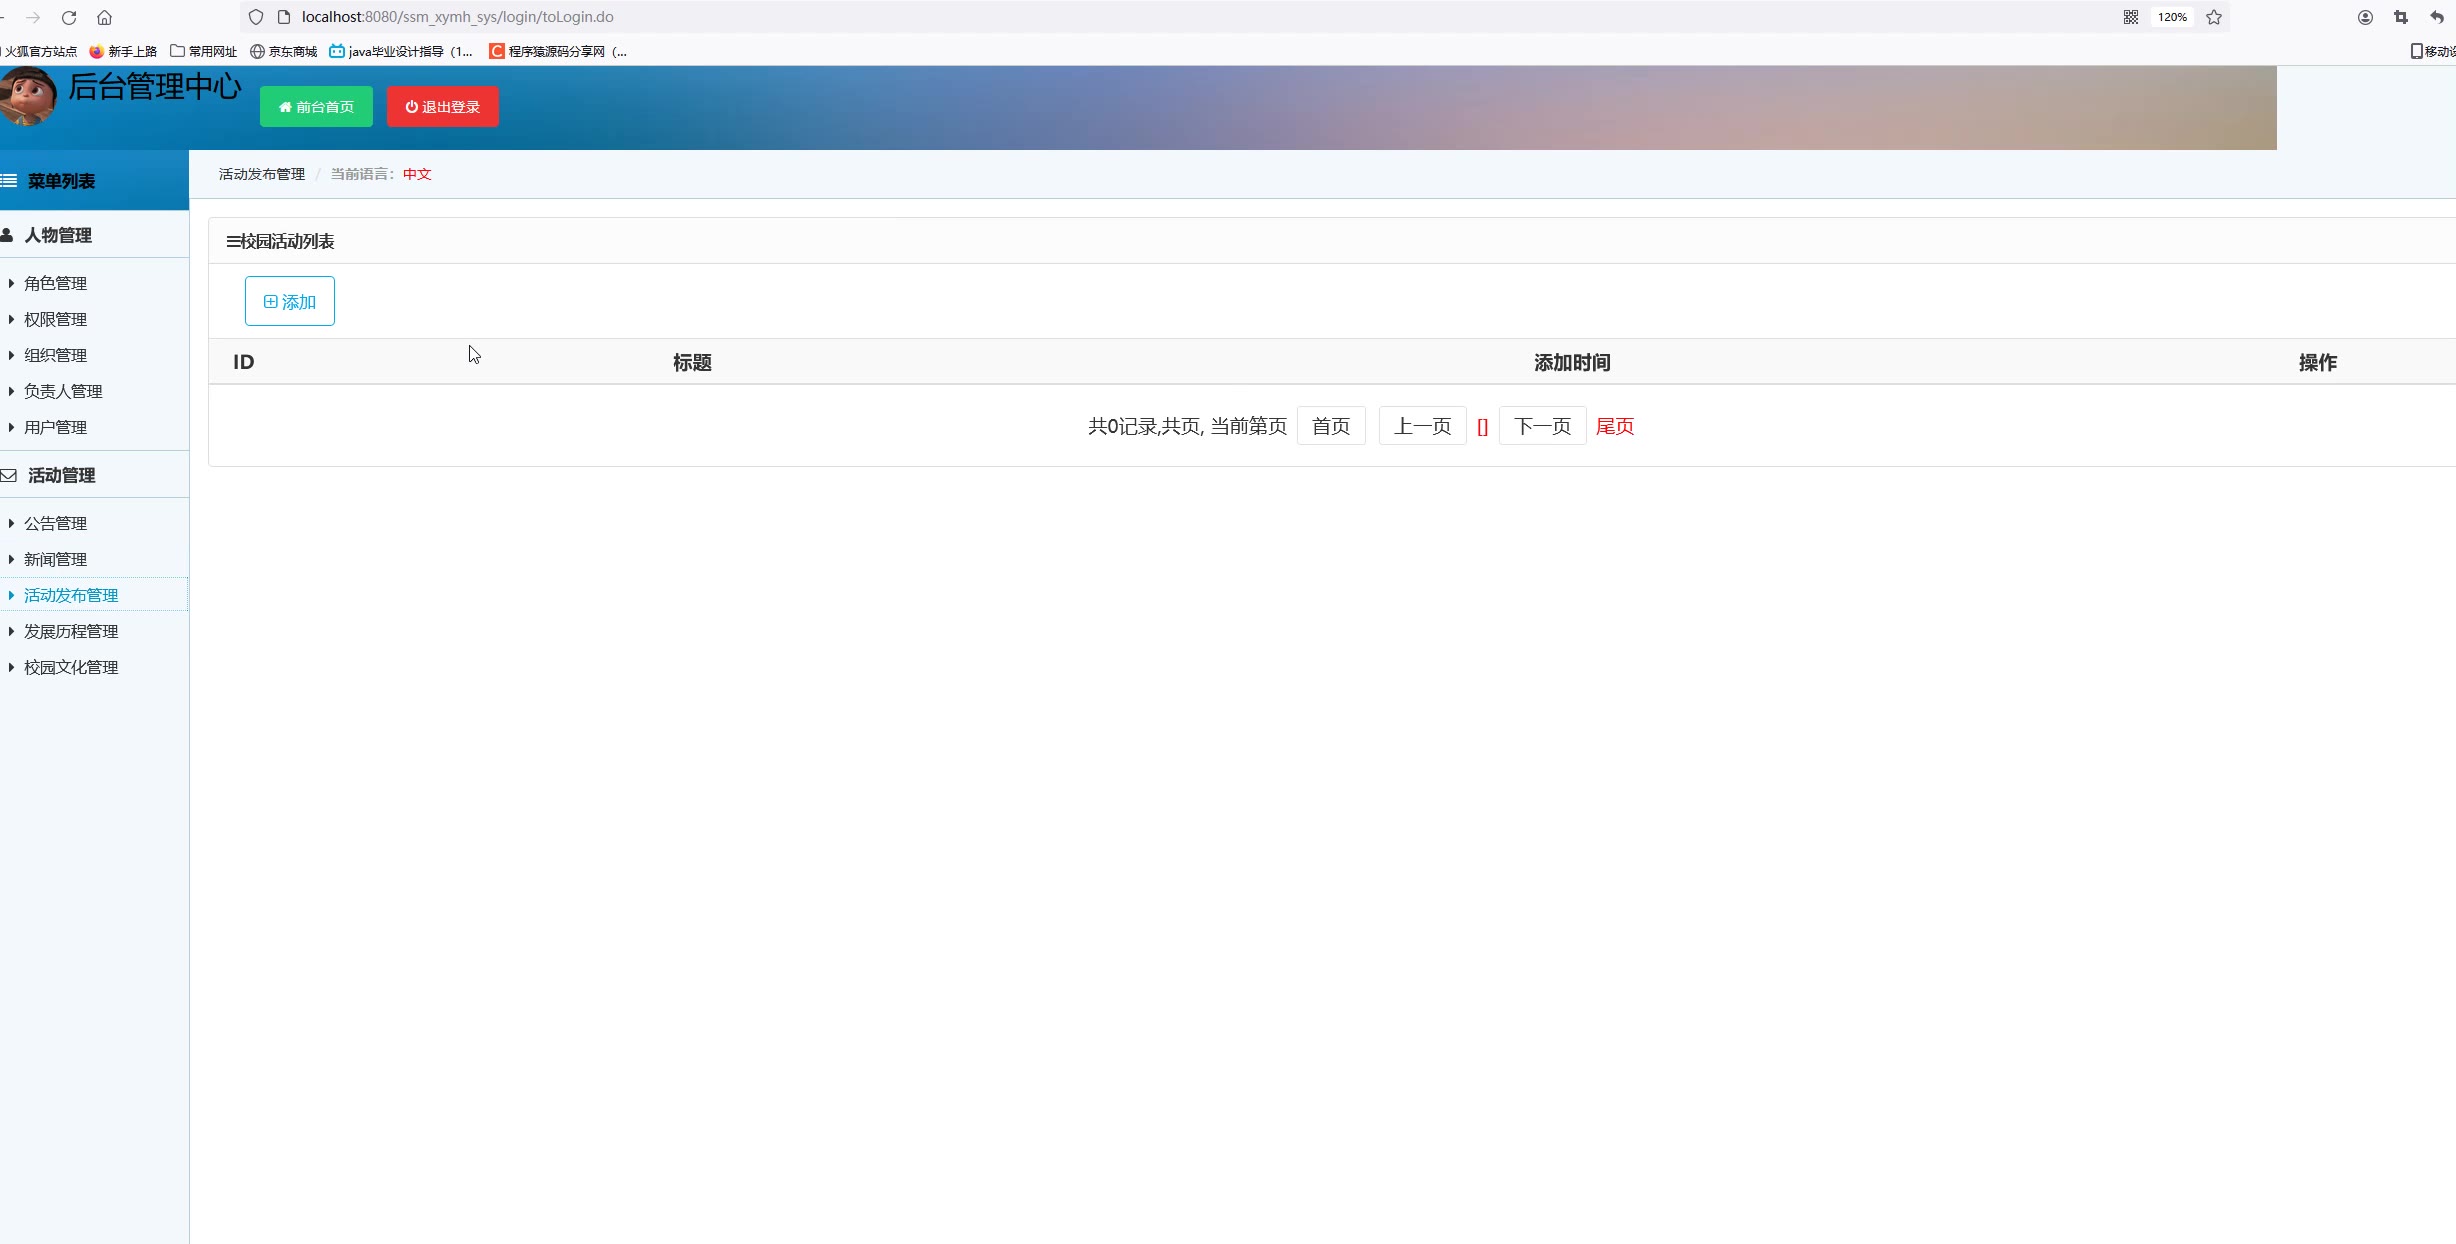
Task: Click the undo arrow toolbar icon
Action: 2437,17
